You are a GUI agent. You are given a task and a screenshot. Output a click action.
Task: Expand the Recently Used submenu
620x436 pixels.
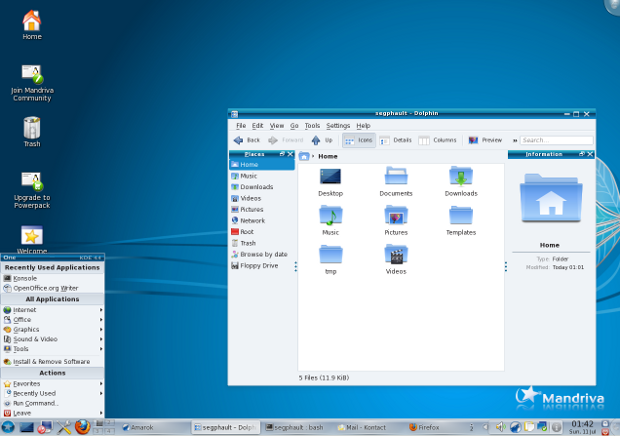coord(53,393)
